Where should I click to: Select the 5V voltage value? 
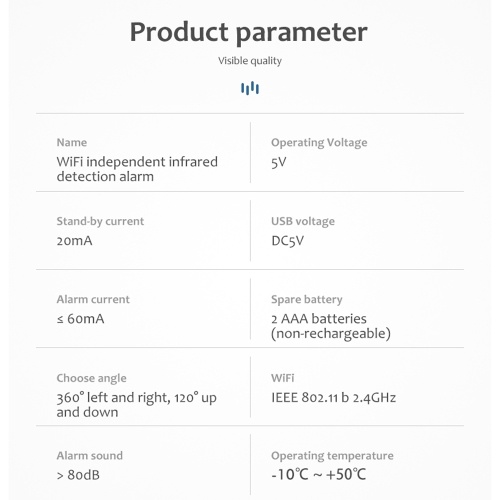pos(279,162)
